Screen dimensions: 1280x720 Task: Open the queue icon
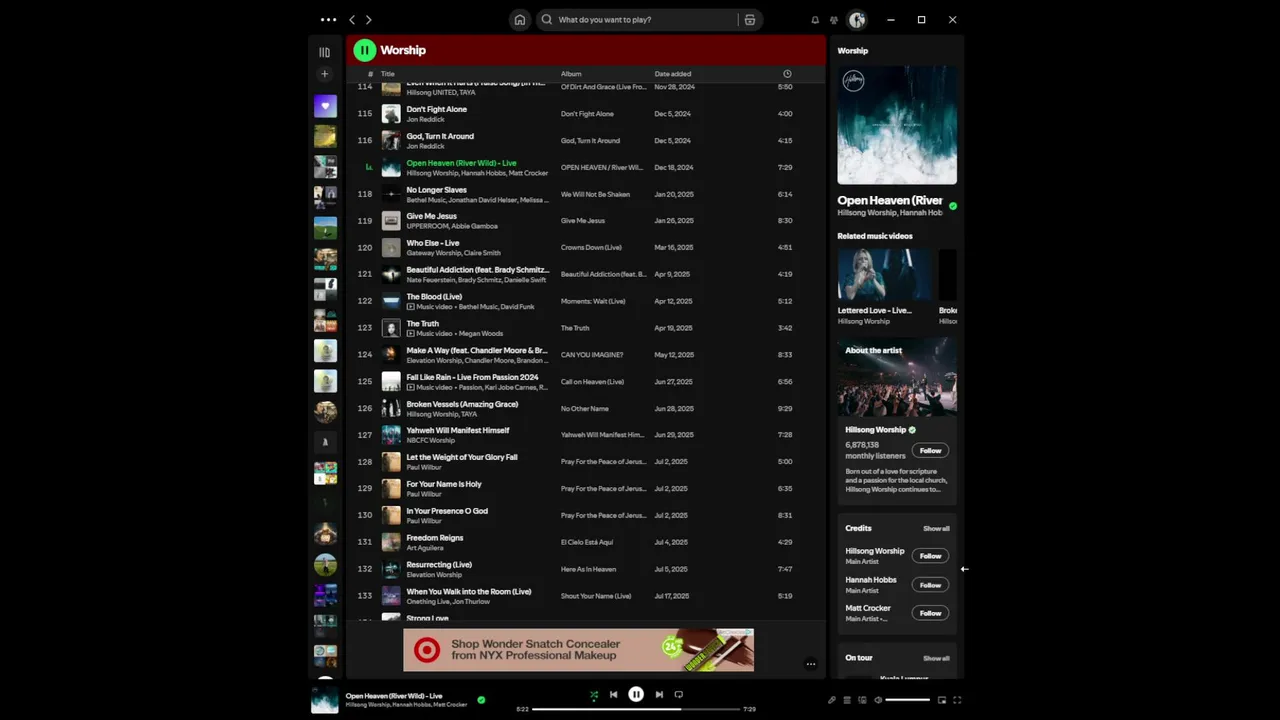pyautogui.click(x=847, y=700)
